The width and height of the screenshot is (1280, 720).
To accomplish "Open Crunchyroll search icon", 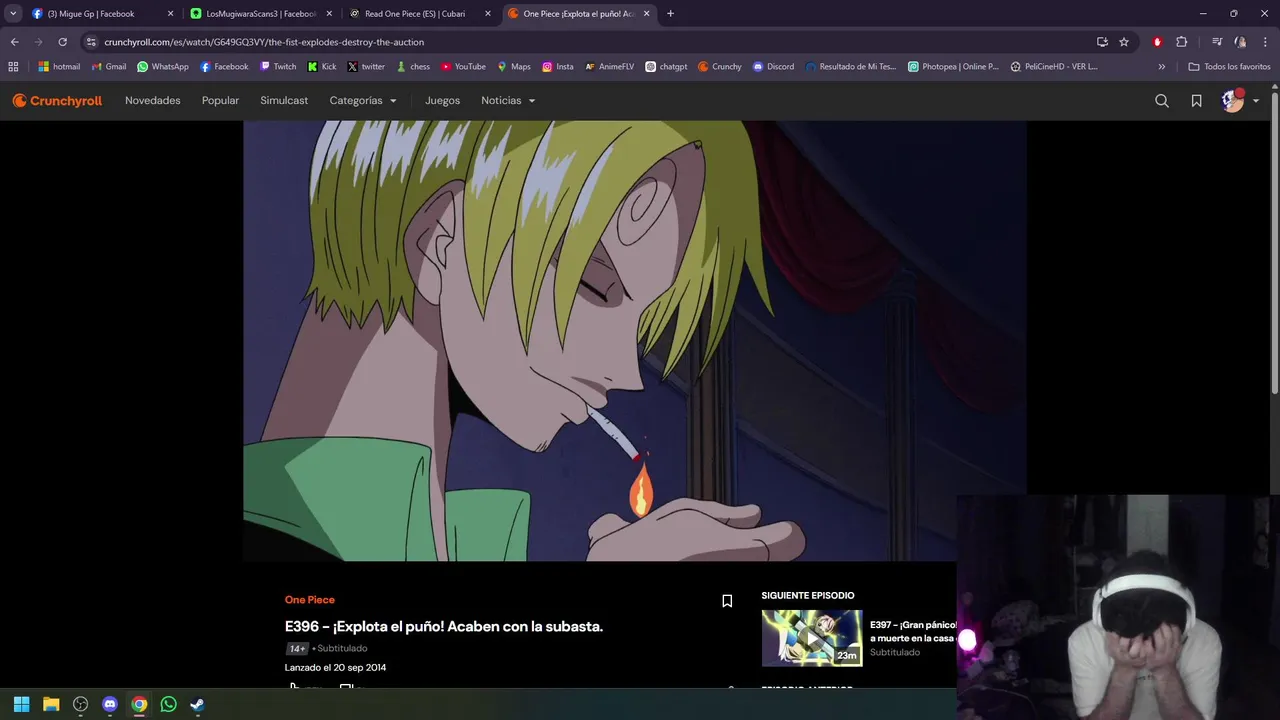I will click(x=1161, y=101).
